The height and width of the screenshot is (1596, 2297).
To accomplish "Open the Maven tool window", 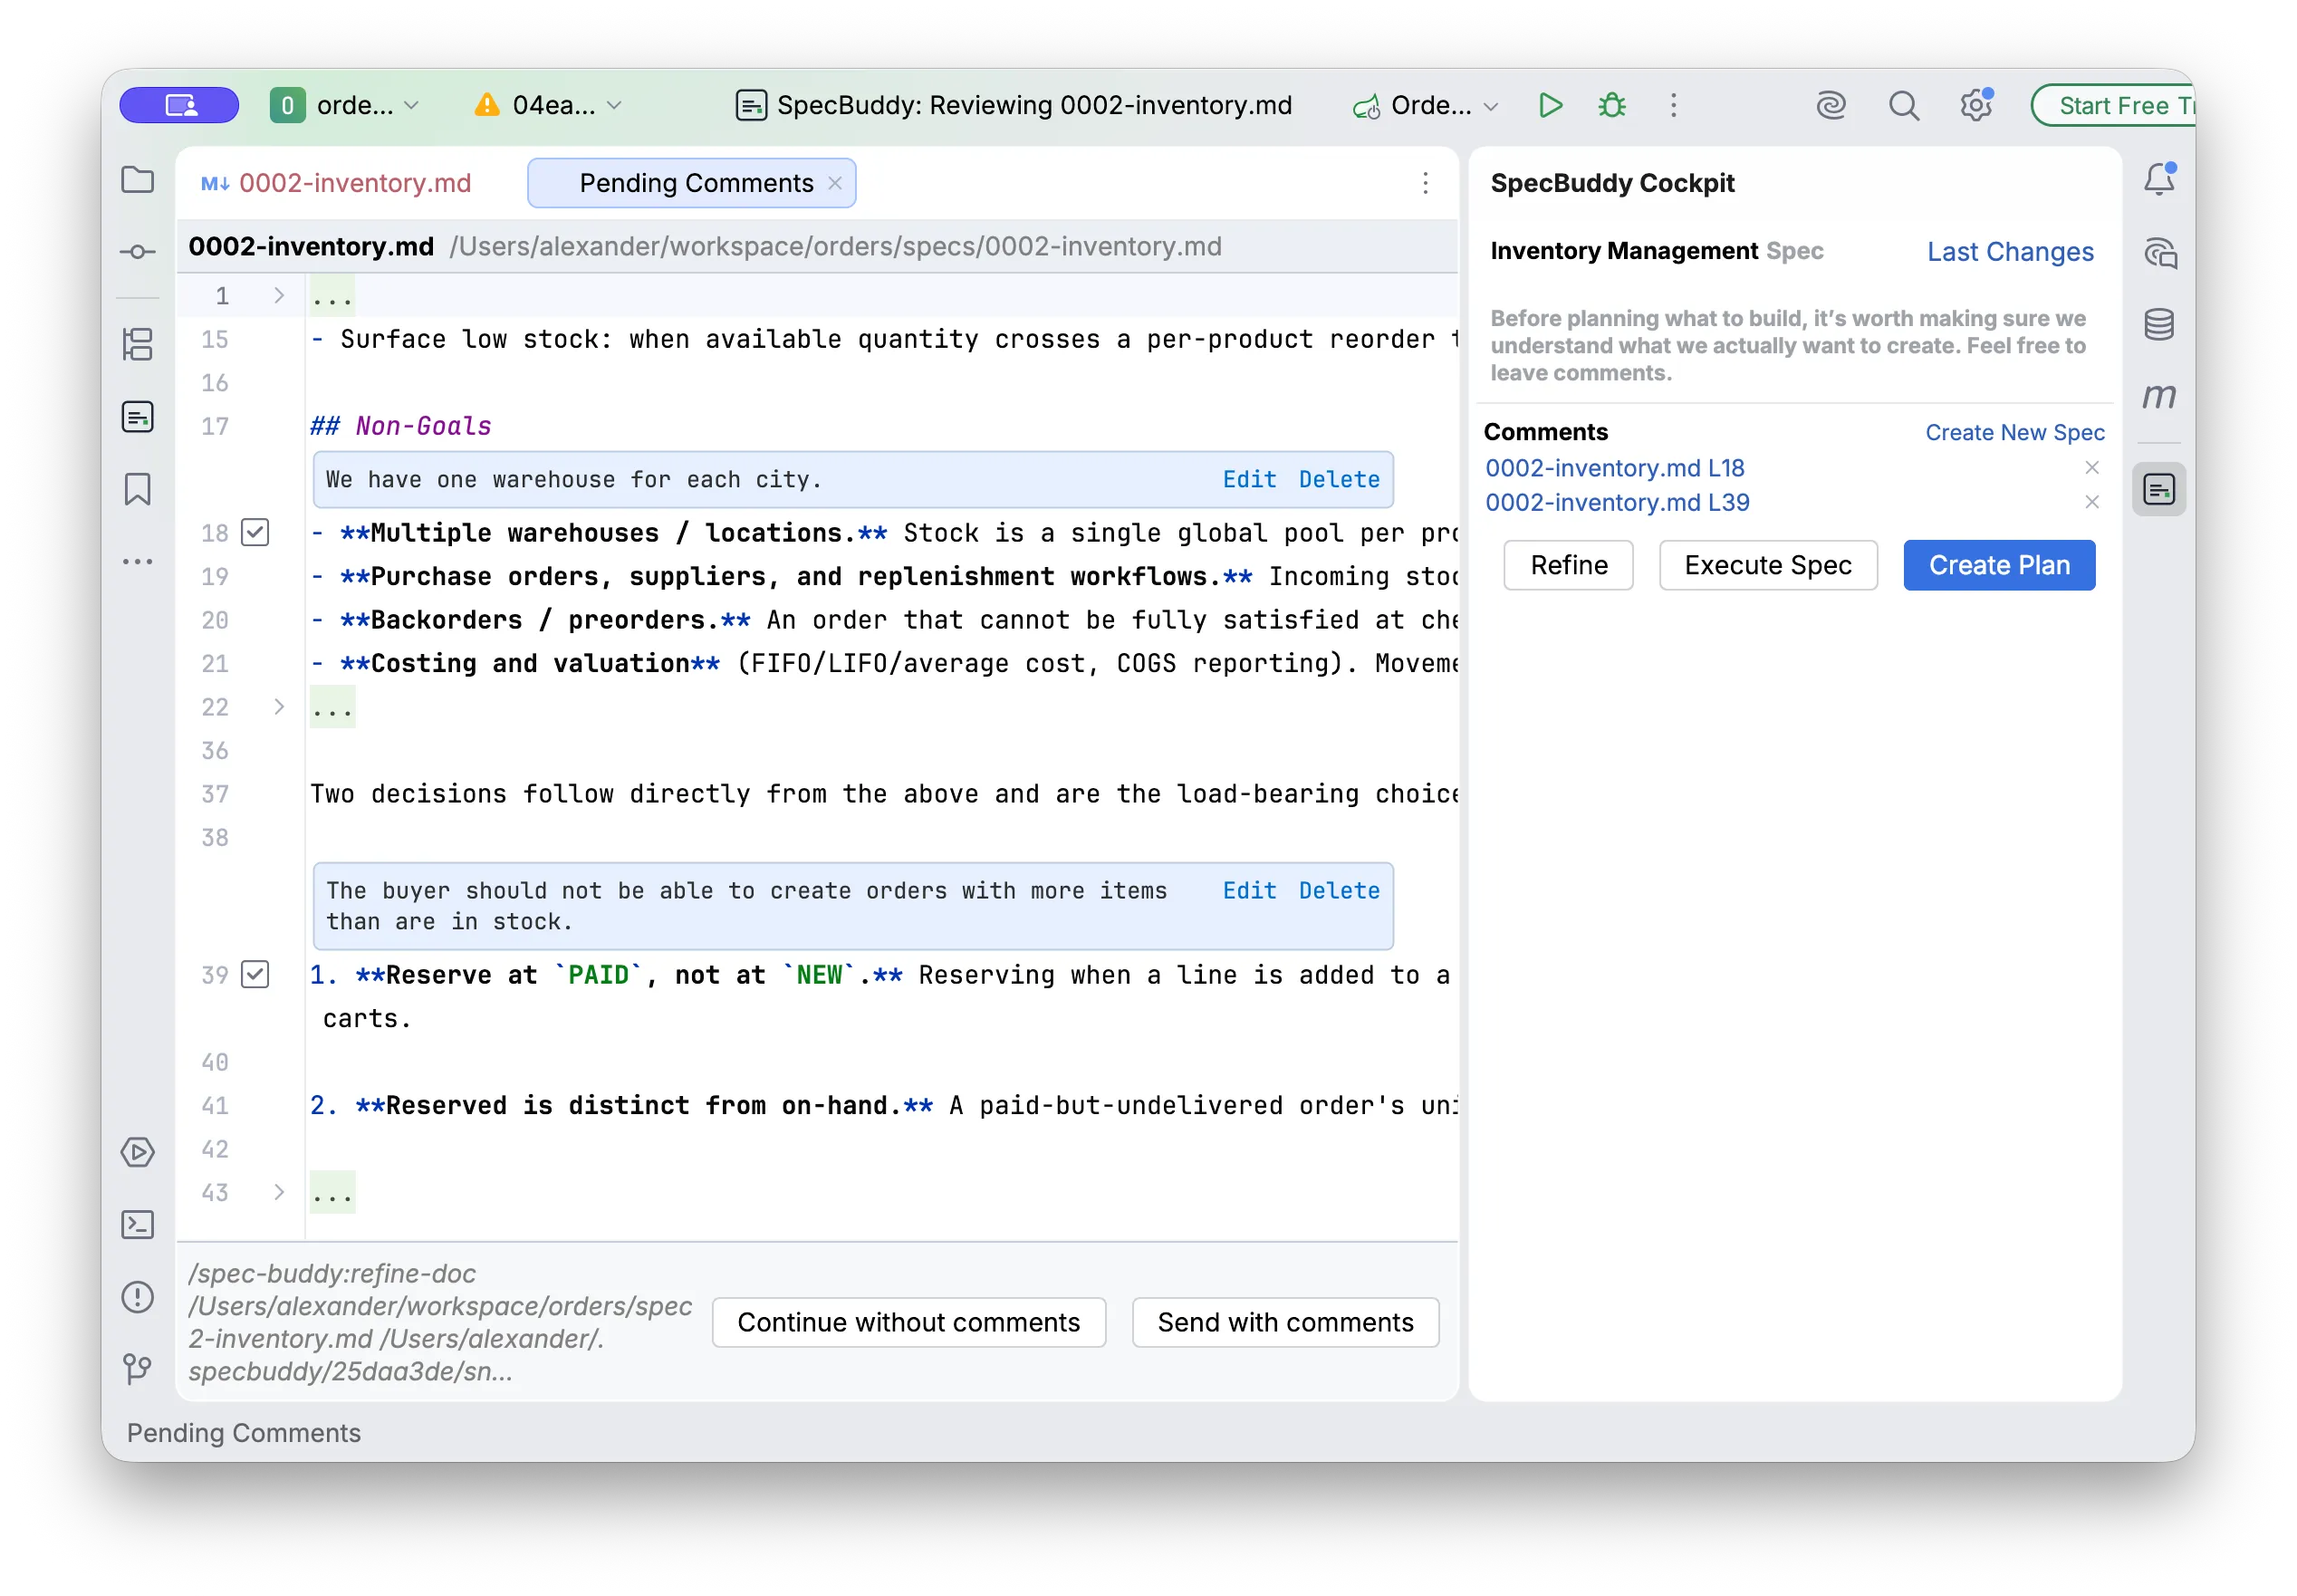I will pyautogui.click(x=2159, y=396).
